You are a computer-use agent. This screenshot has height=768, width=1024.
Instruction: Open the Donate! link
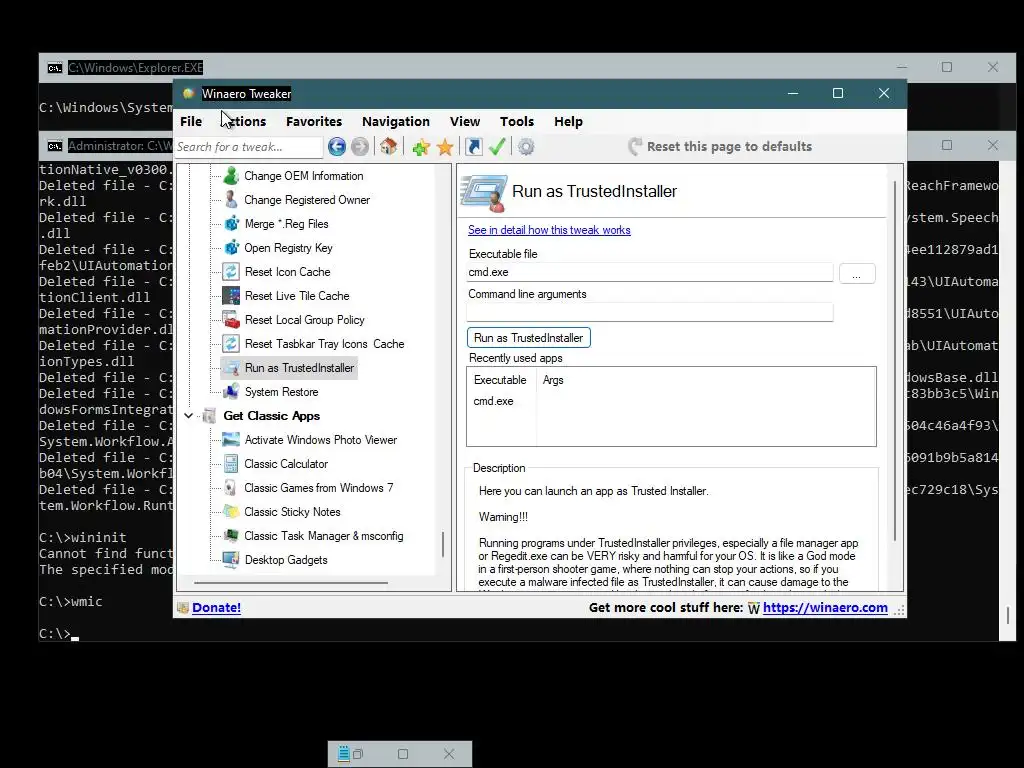coord(216,607)
